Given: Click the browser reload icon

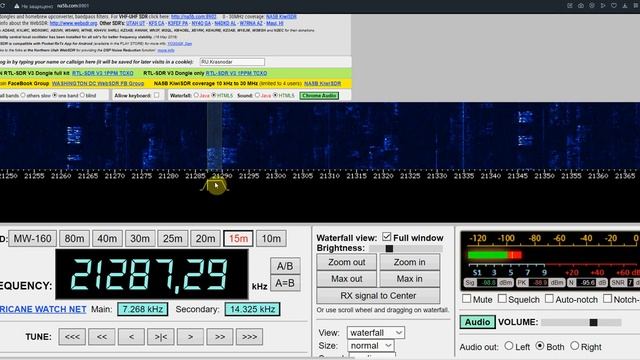Looking at the screenshot, I should pos(2,6).
